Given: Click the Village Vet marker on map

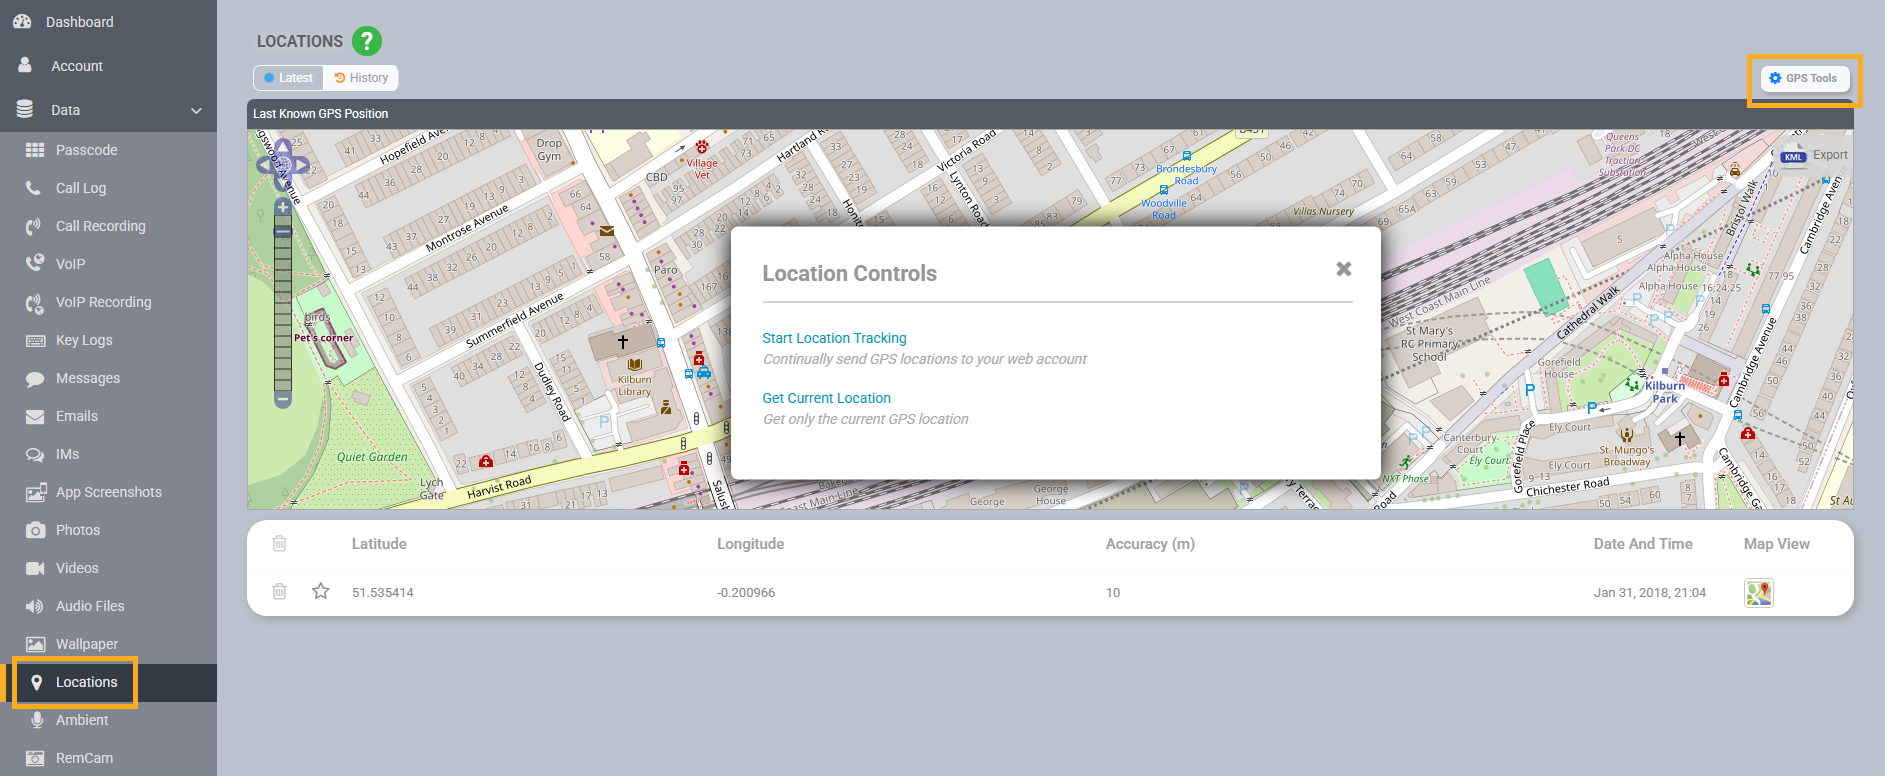Looking at the screenshot, I should click(x=702, y=147).
